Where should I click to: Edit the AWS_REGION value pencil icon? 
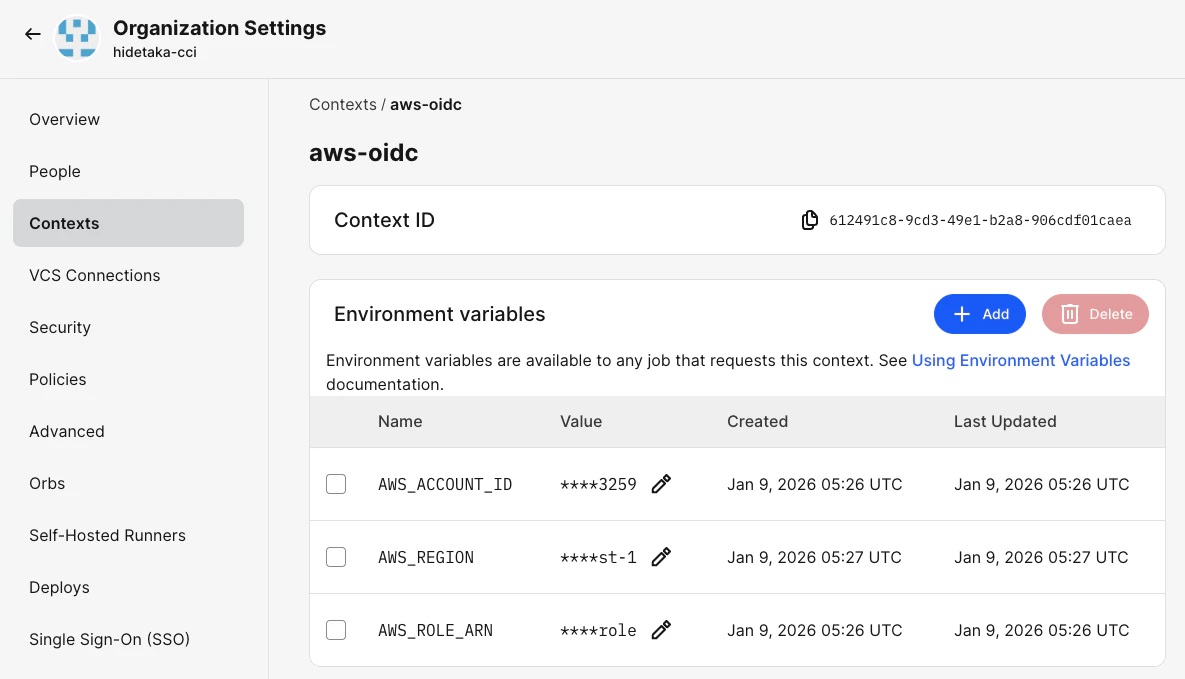661,557
